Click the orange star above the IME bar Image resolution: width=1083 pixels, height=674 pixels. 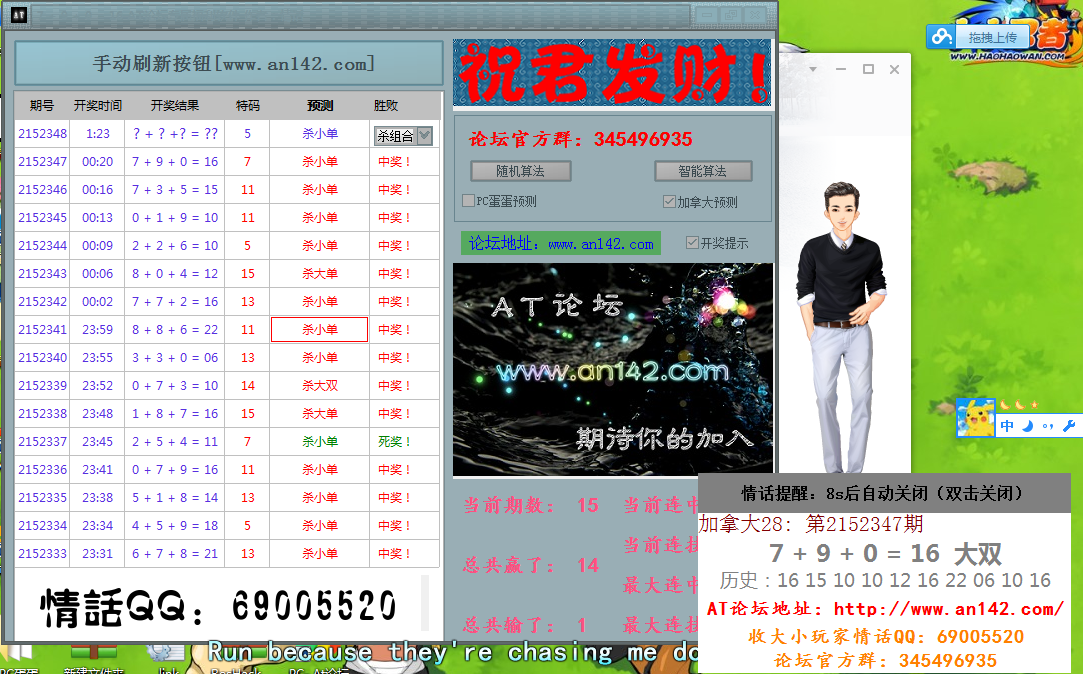coord(1035,405)
